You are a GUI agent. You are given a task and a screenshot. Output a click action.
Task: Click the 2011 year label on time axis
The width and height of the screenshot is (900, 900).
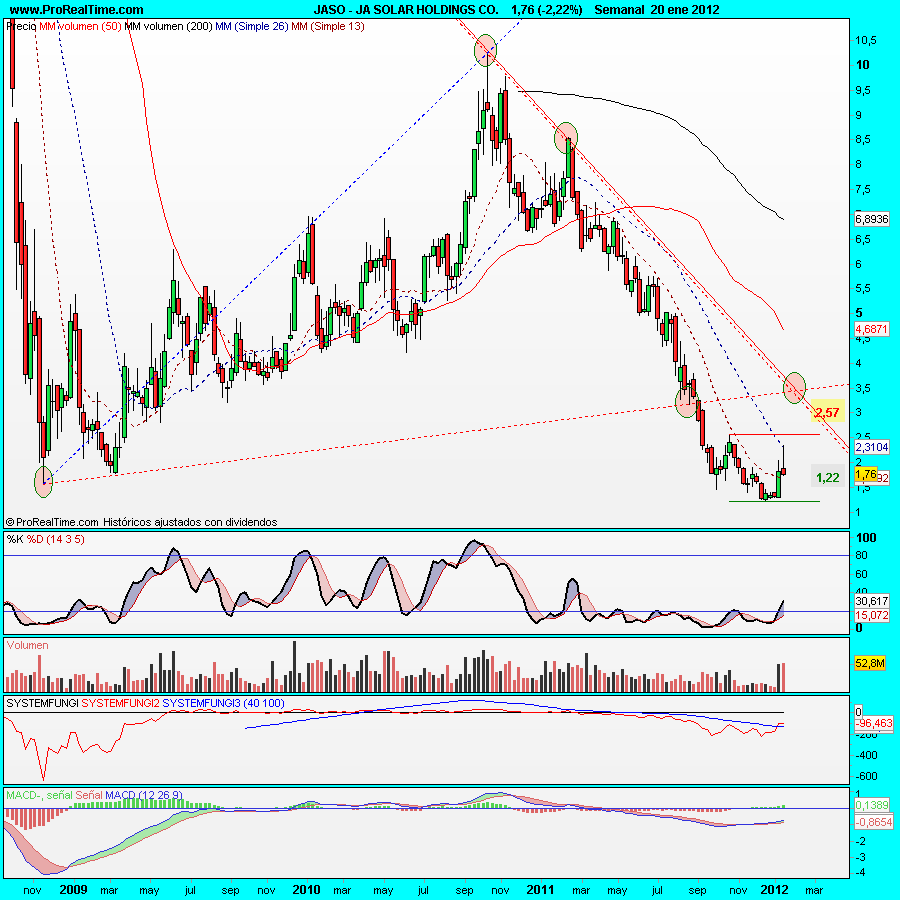[540, 890]
